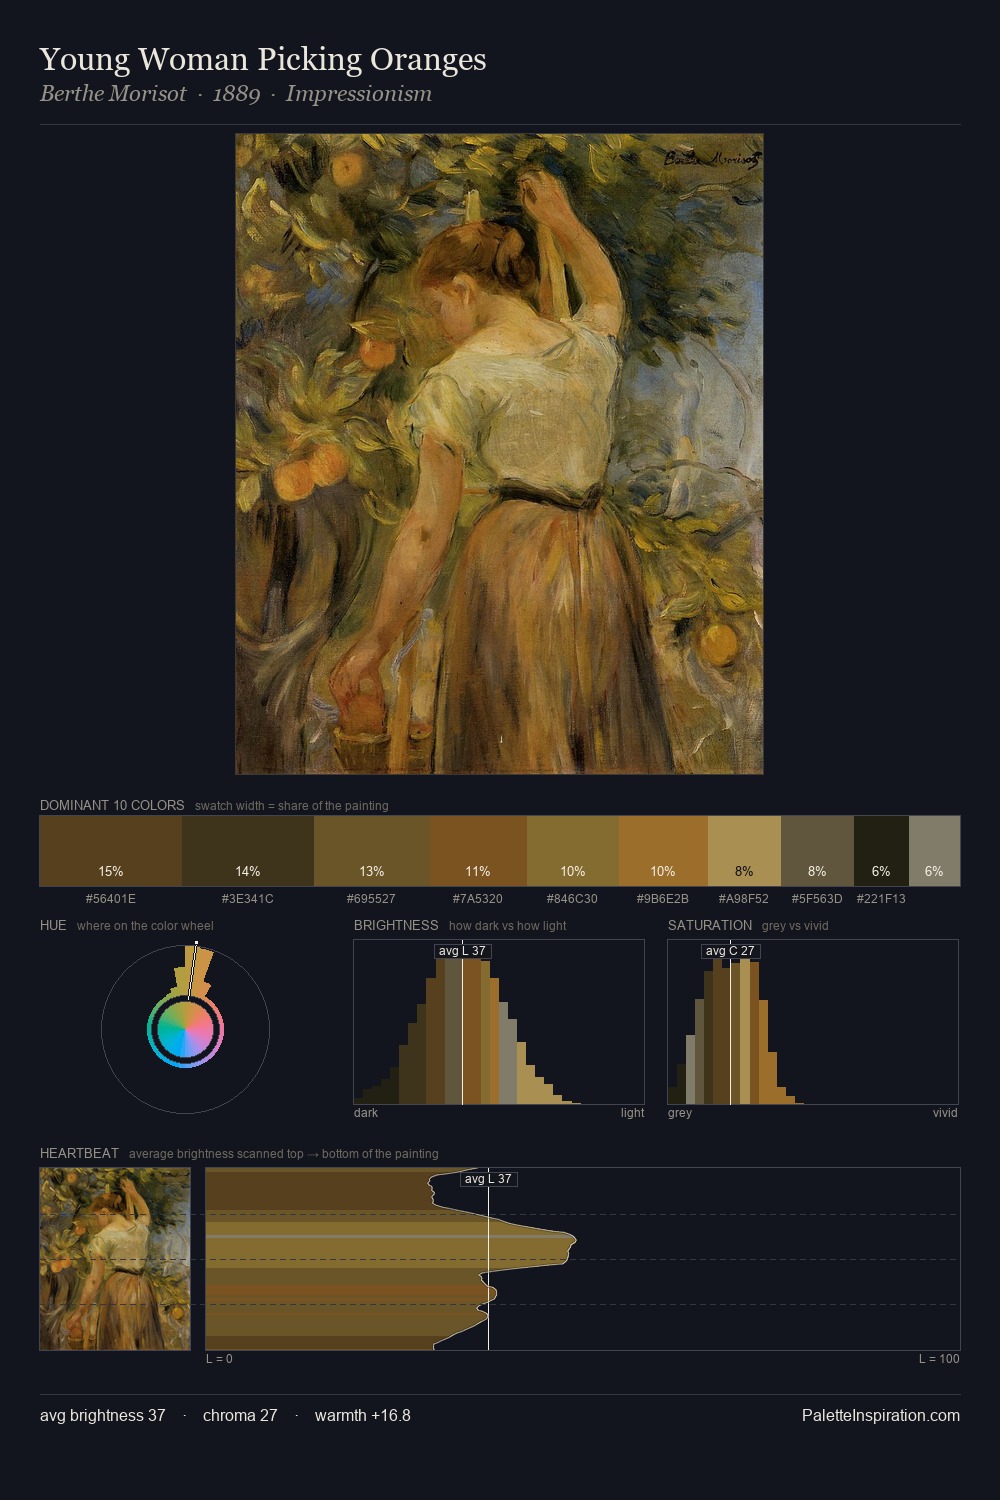Click the hex code #A98F52
The image size is (1000, 1500).
tap(744, 899)
